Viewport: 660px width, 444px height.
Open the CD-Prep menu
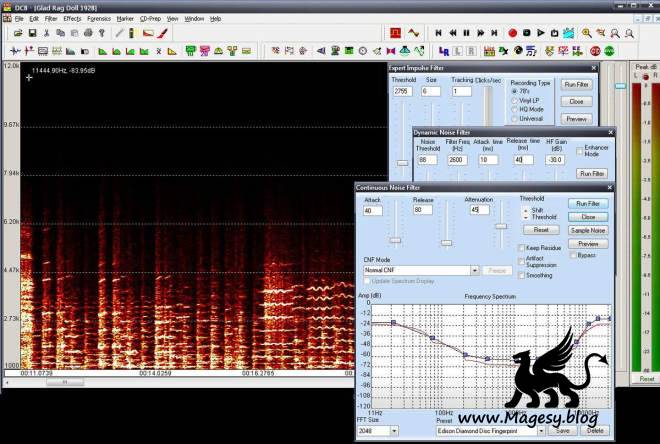pyautogui.click(x=150, y=19)
